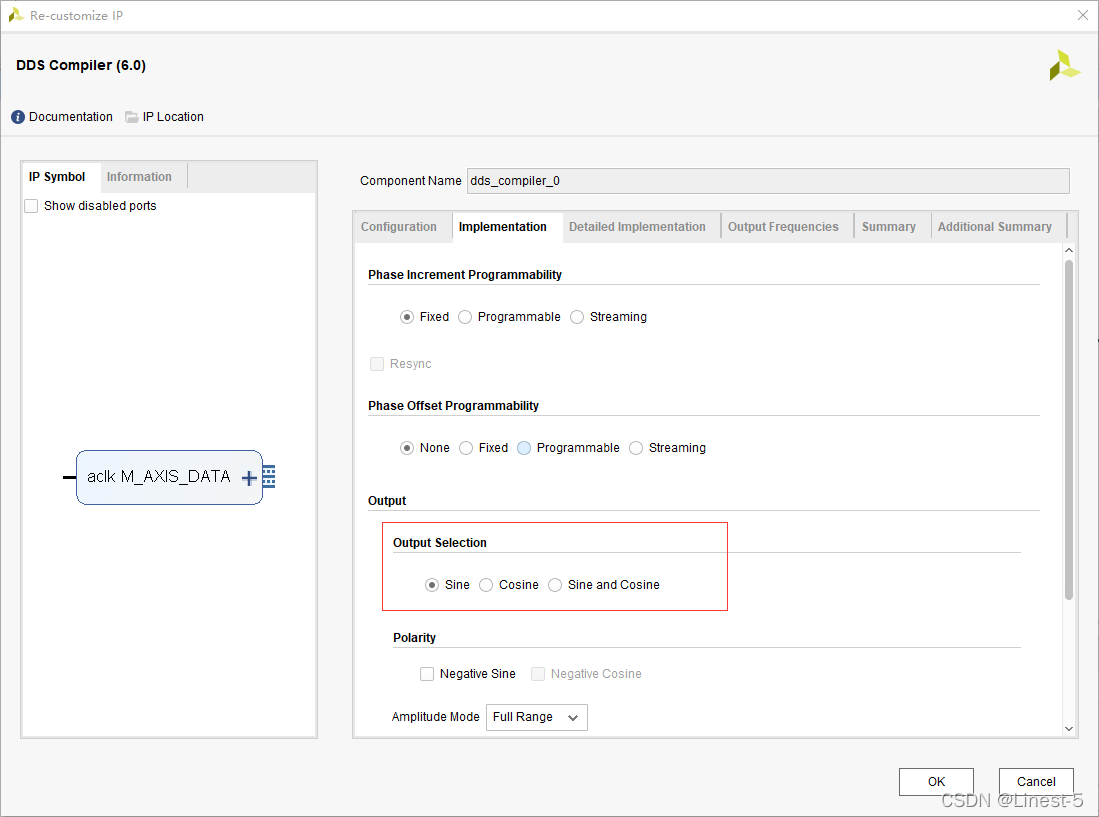Click the Phase Increment Programmability heading

click(465, 275)
